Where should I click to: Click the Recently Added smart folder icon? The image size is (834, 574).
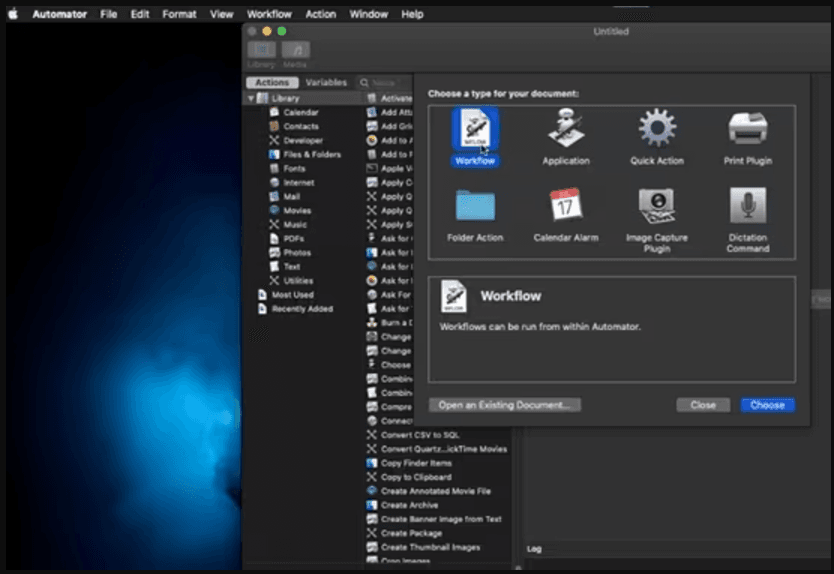(x=262, y=309)
